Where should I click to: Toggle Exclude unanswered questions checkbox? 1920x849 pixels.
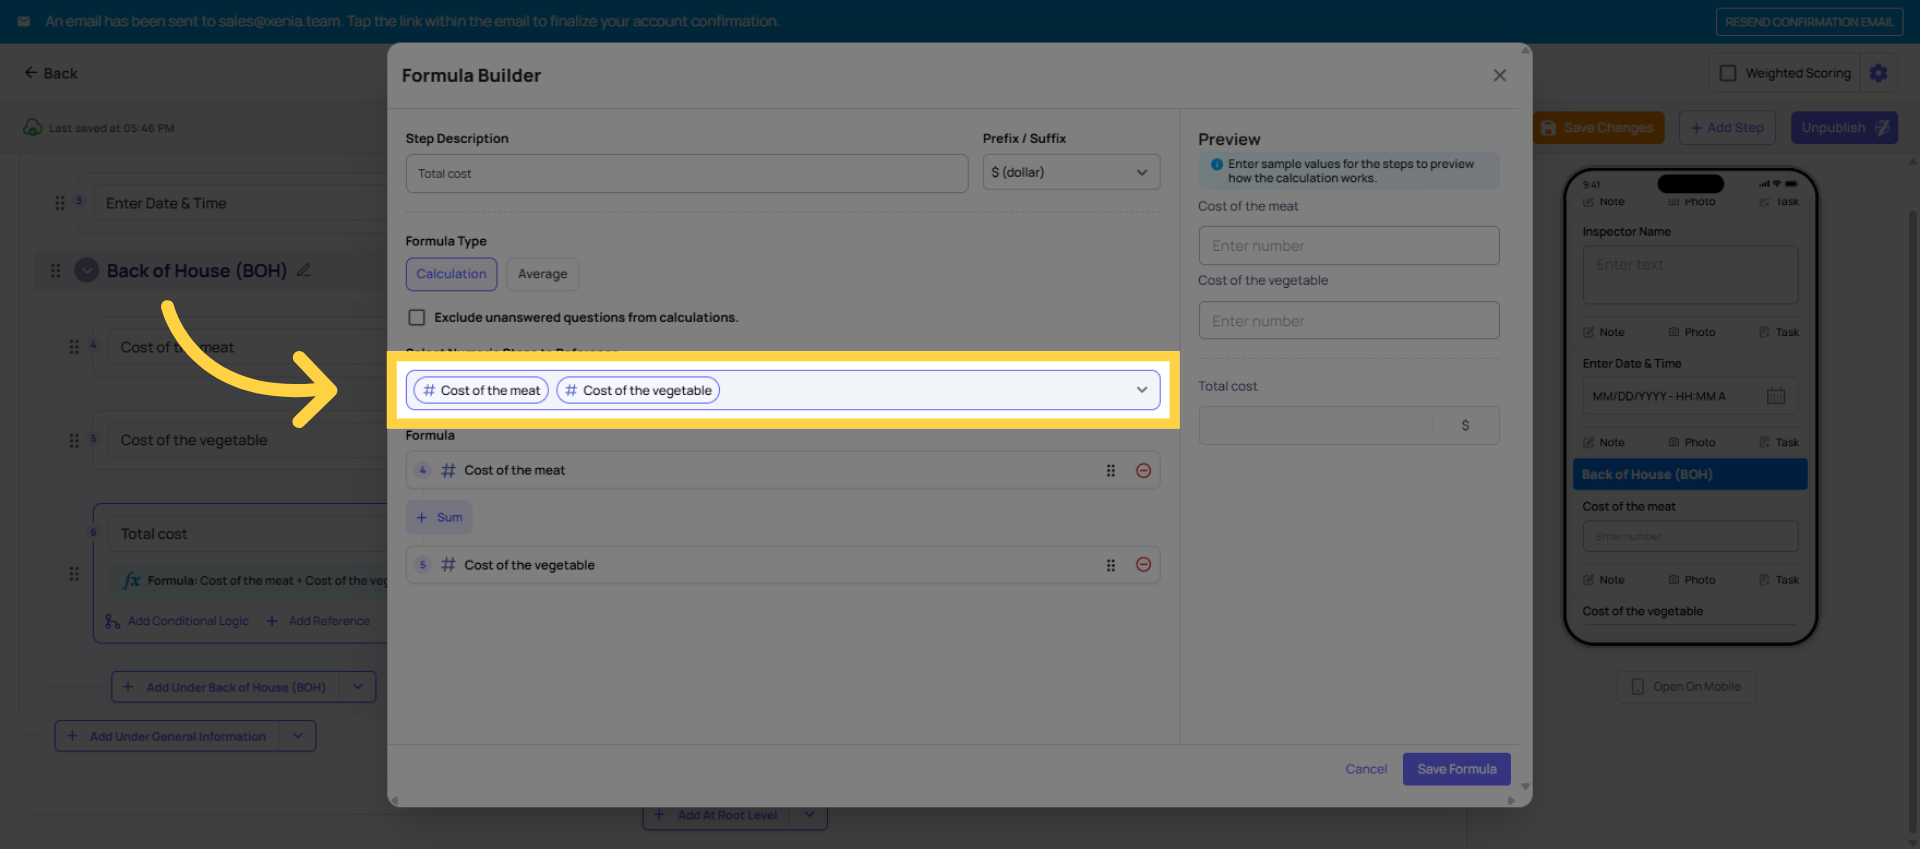(417, 317)
